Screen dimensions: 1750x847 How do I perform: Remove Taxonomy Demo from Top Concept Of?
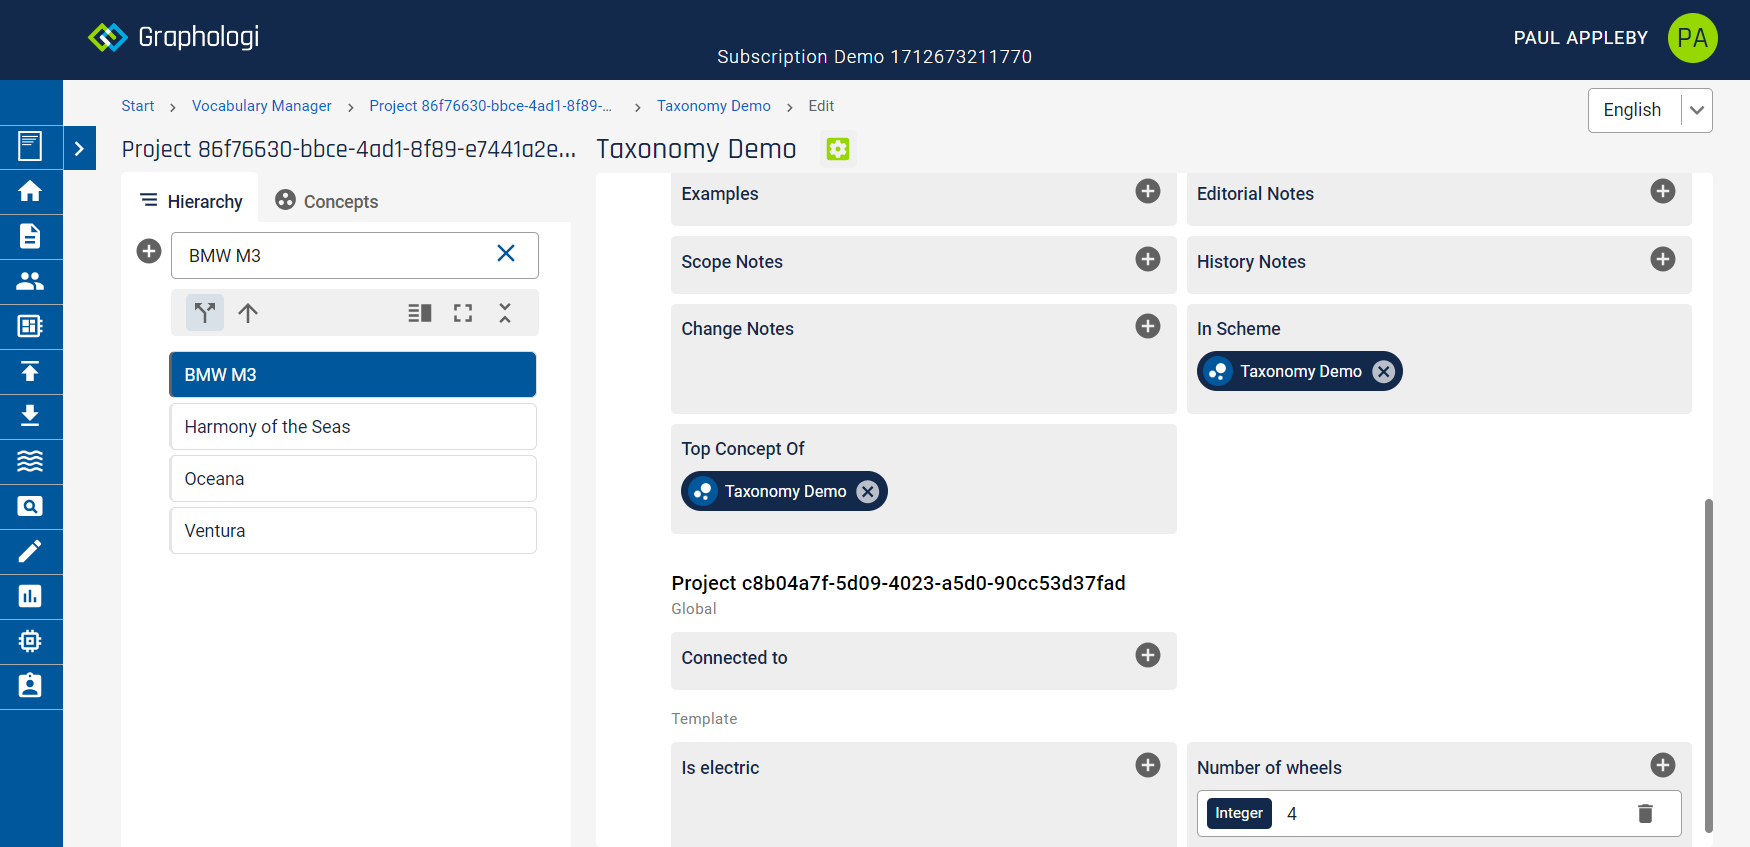point(868,492)
